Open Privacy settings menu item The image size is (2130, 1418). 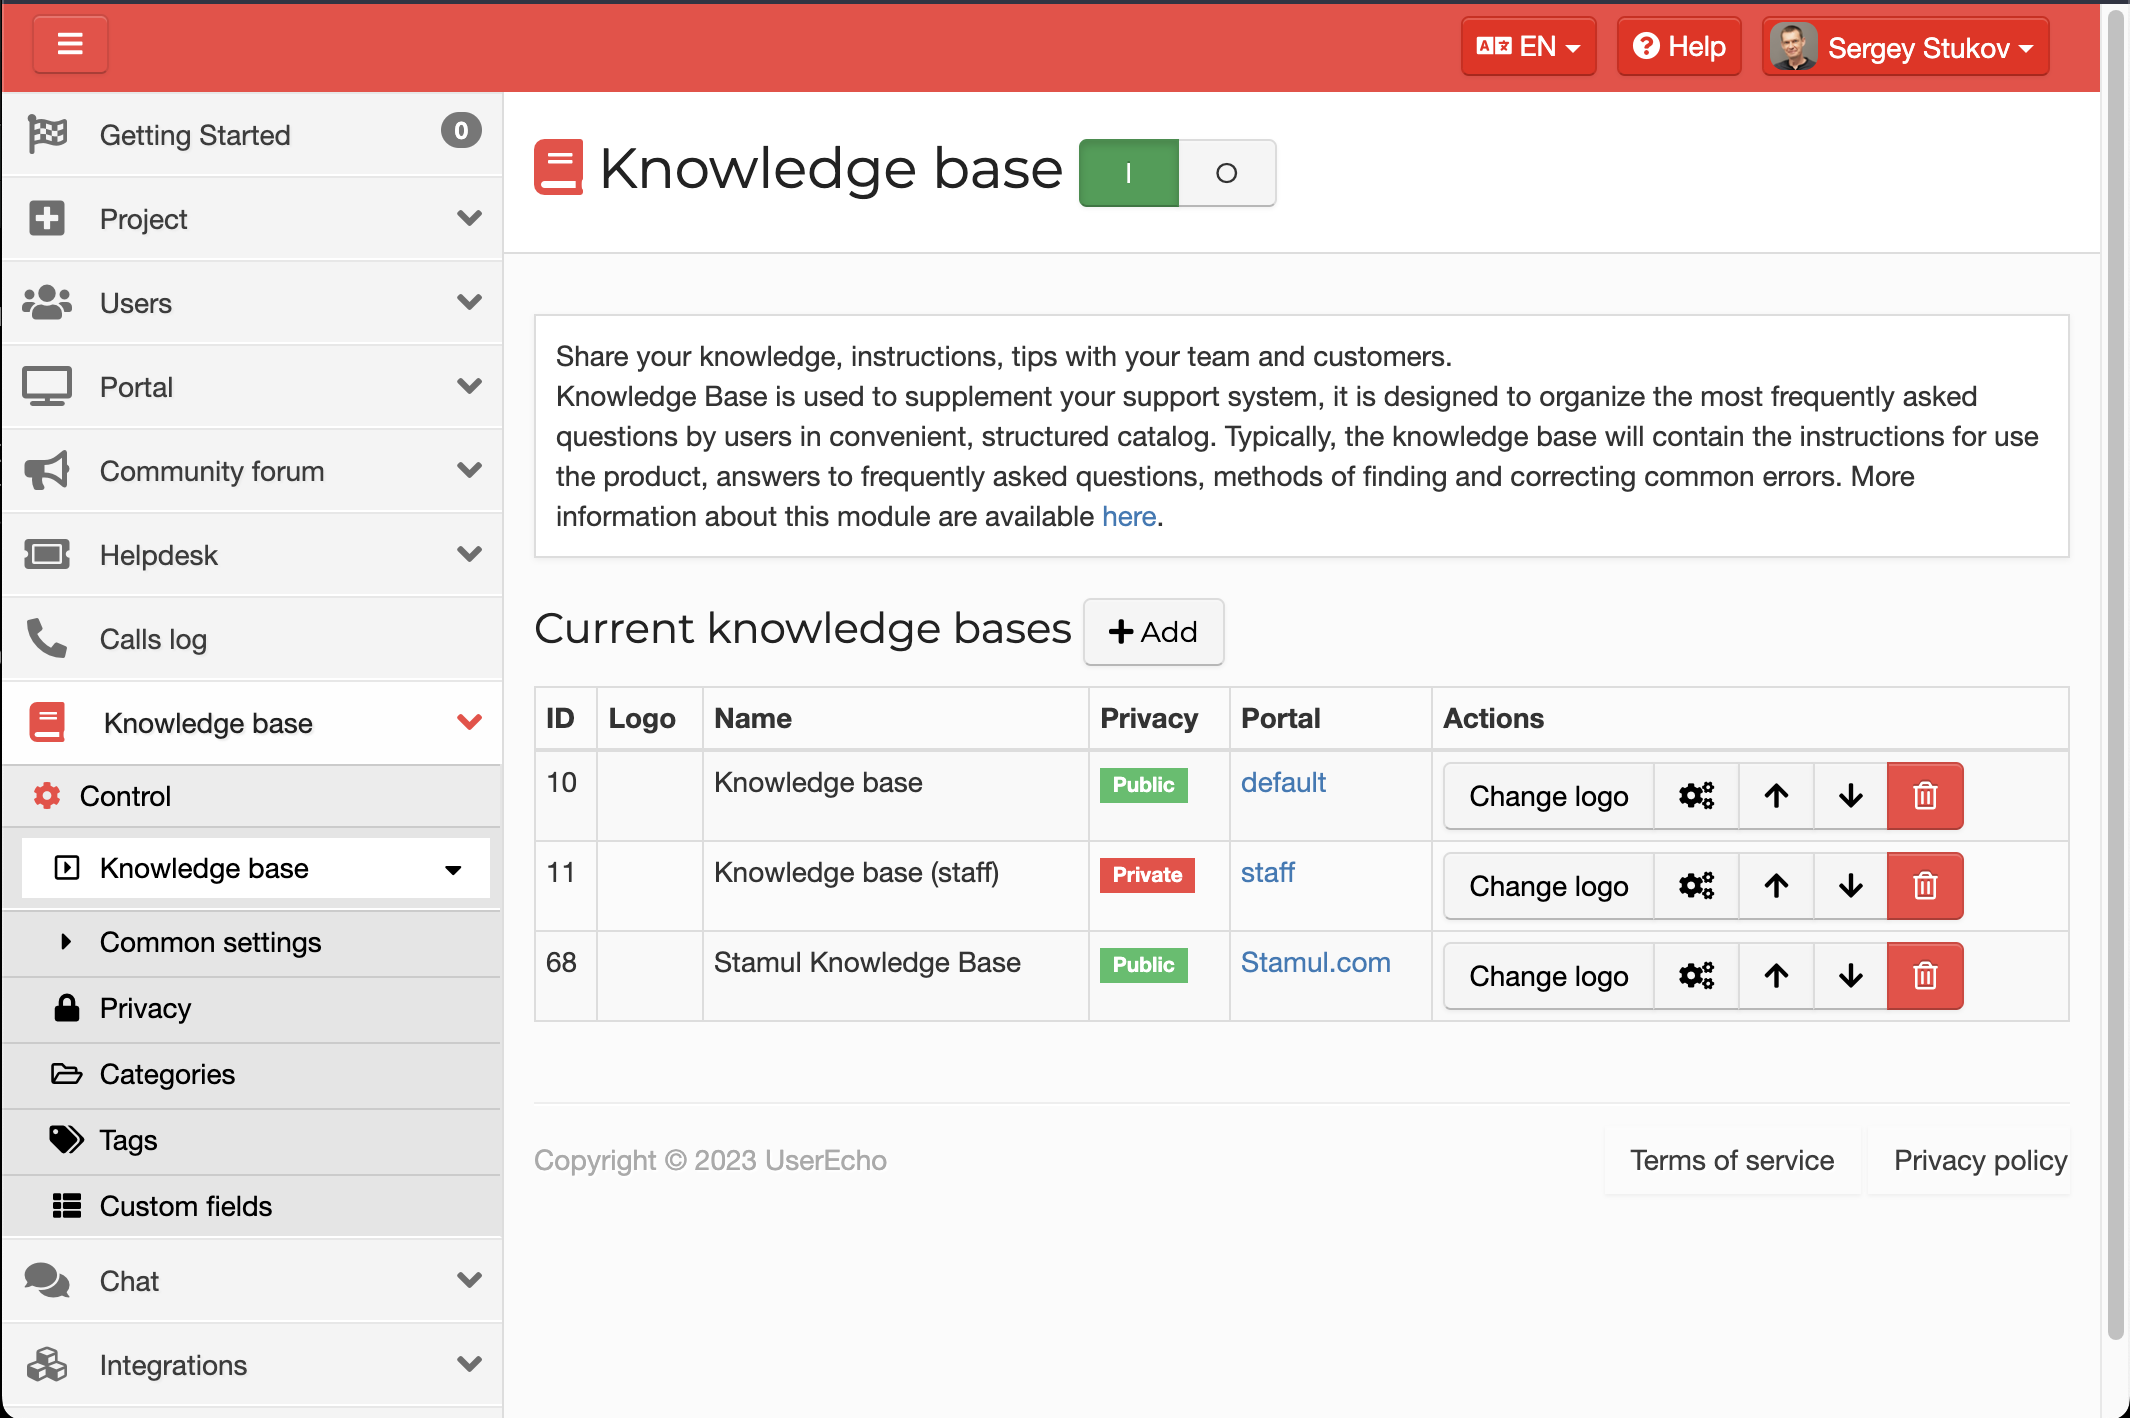[252, 1008]
